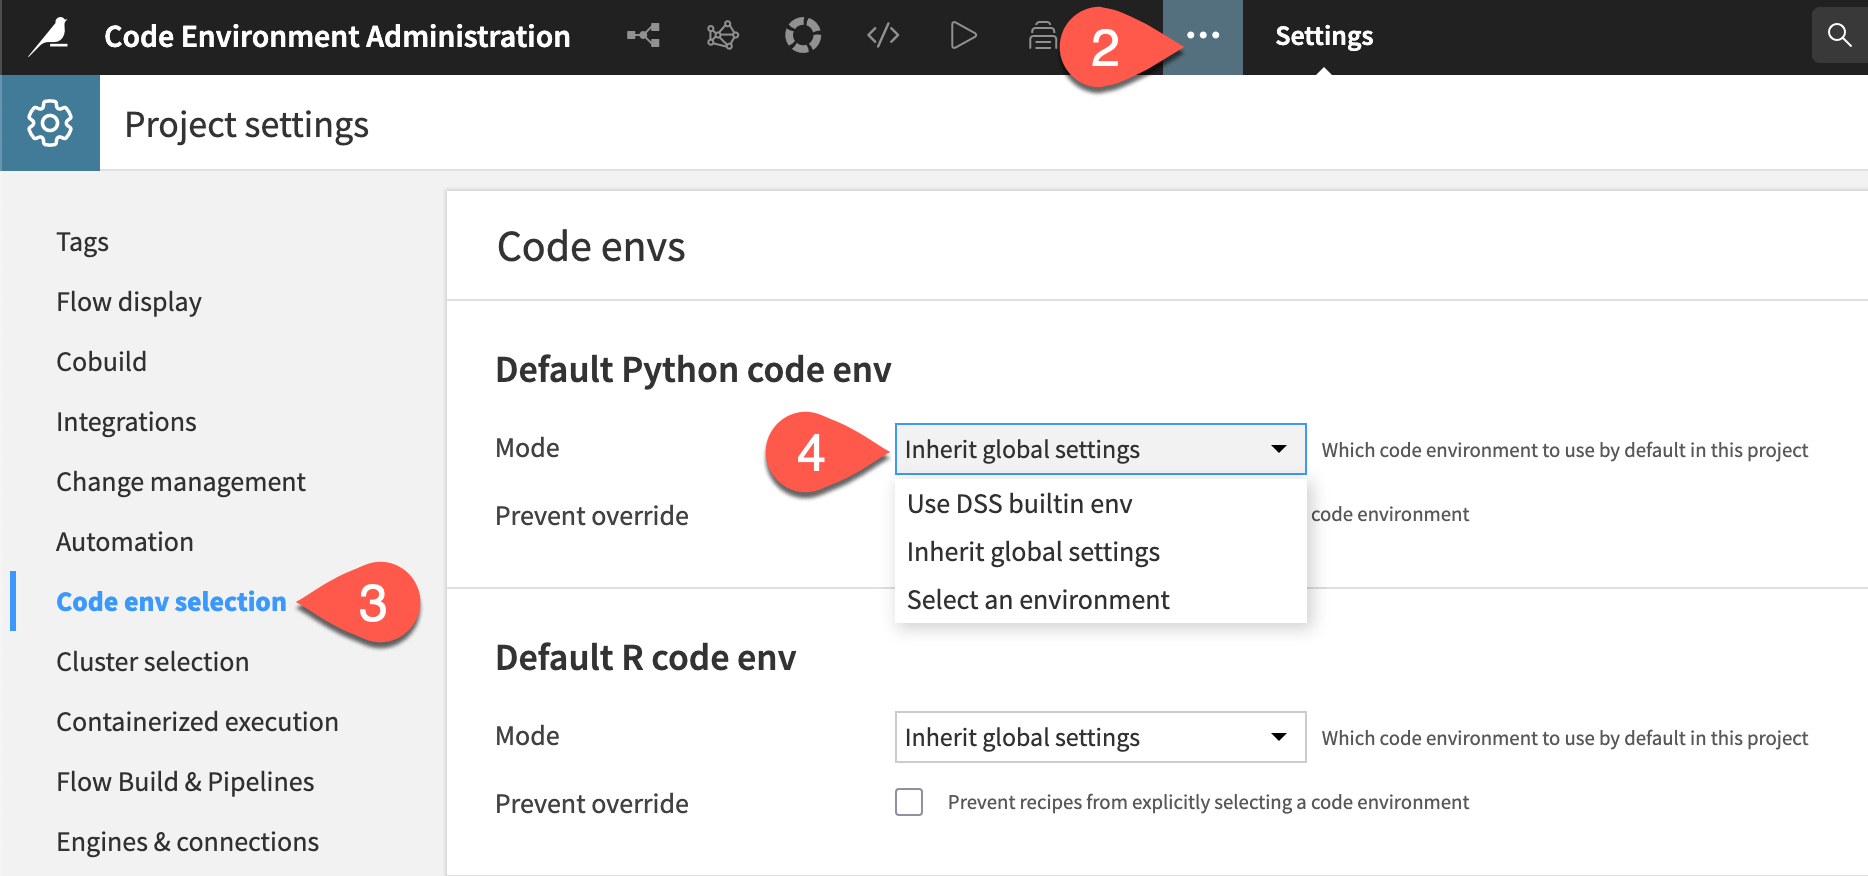Image resolution: width=1868 pixels, height=876 pixels.
Task: Open Flow Build & Pipelines section
Action: (x=185, y=782)
